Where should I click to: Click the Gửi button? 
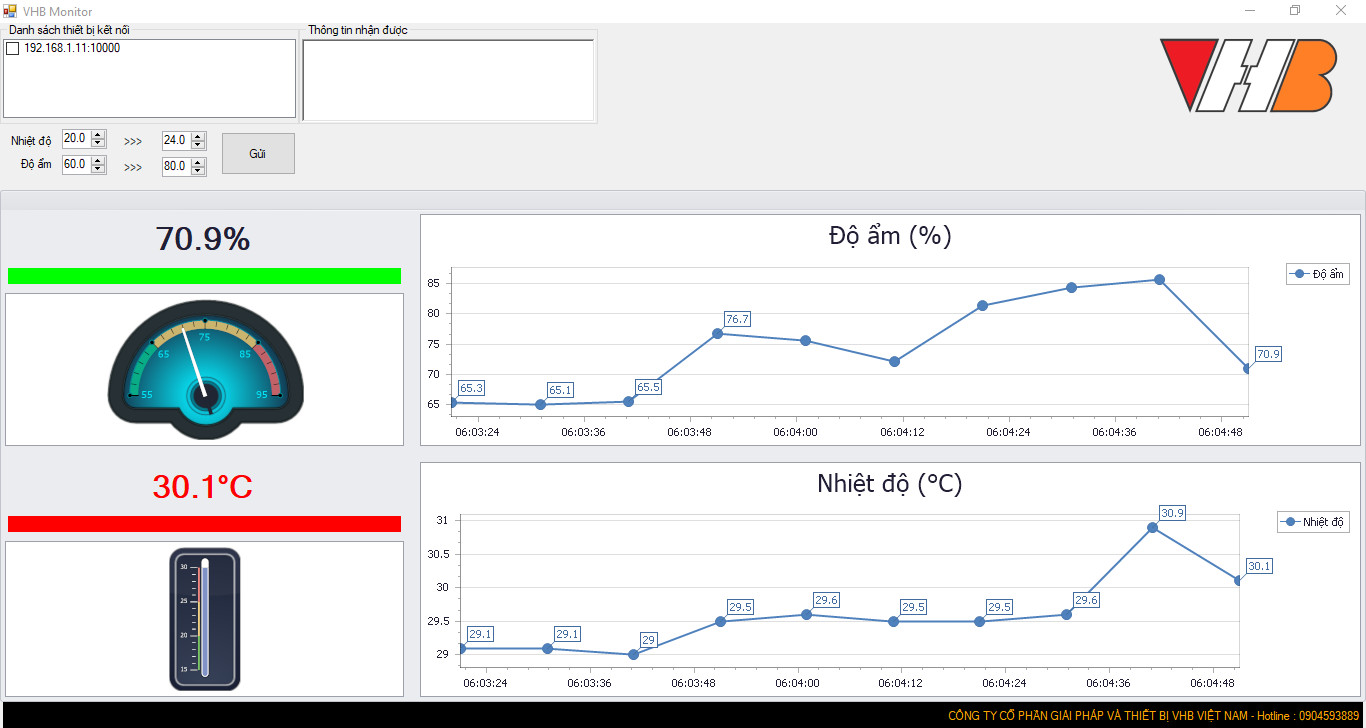(258, 153)
